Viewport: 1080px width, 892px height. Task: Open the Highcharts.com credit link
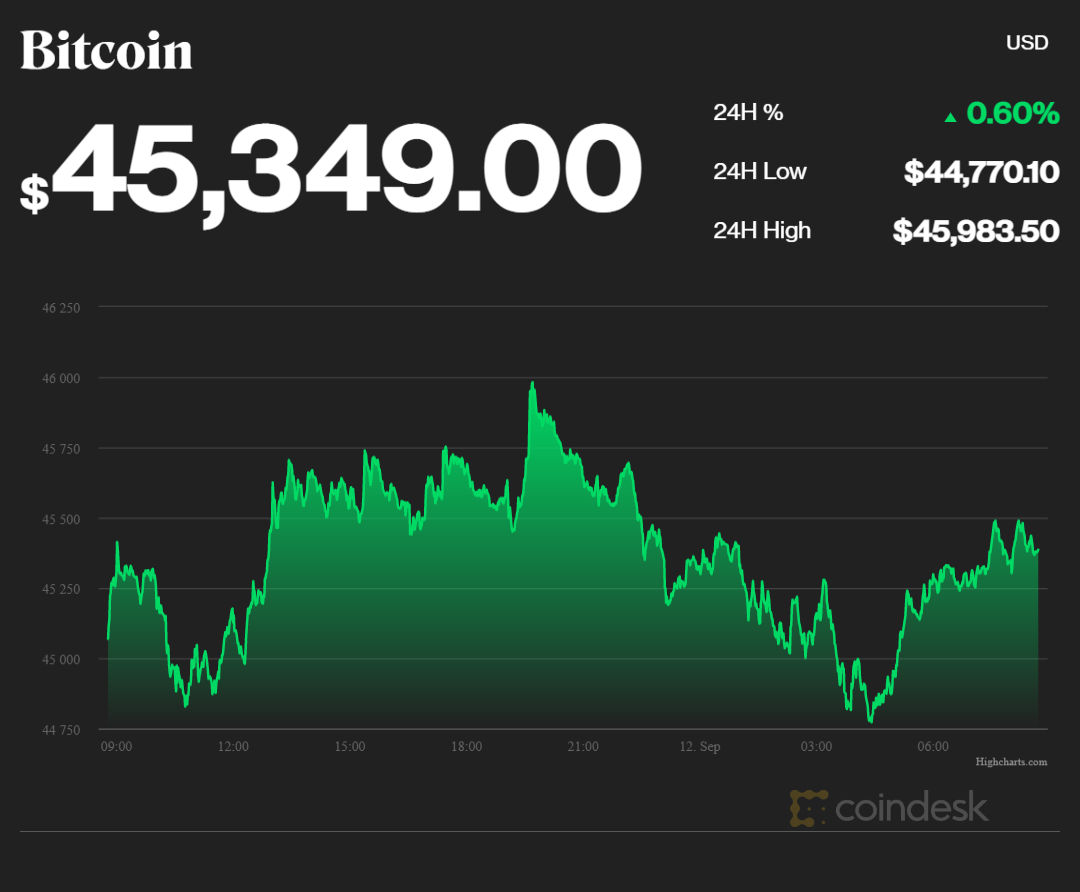(x=1011, y=762)
